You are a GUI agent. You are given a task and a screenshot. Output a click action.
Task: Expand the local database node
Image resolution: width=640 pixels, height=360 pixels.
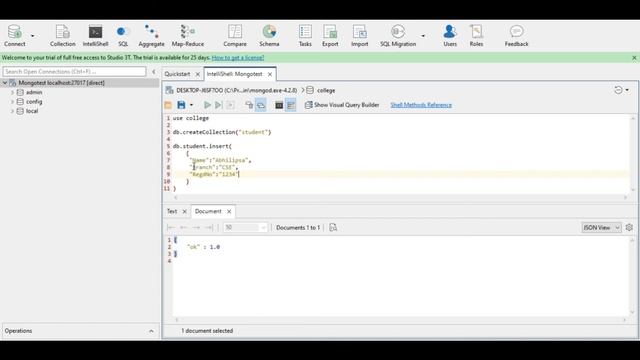click(12, 111)
